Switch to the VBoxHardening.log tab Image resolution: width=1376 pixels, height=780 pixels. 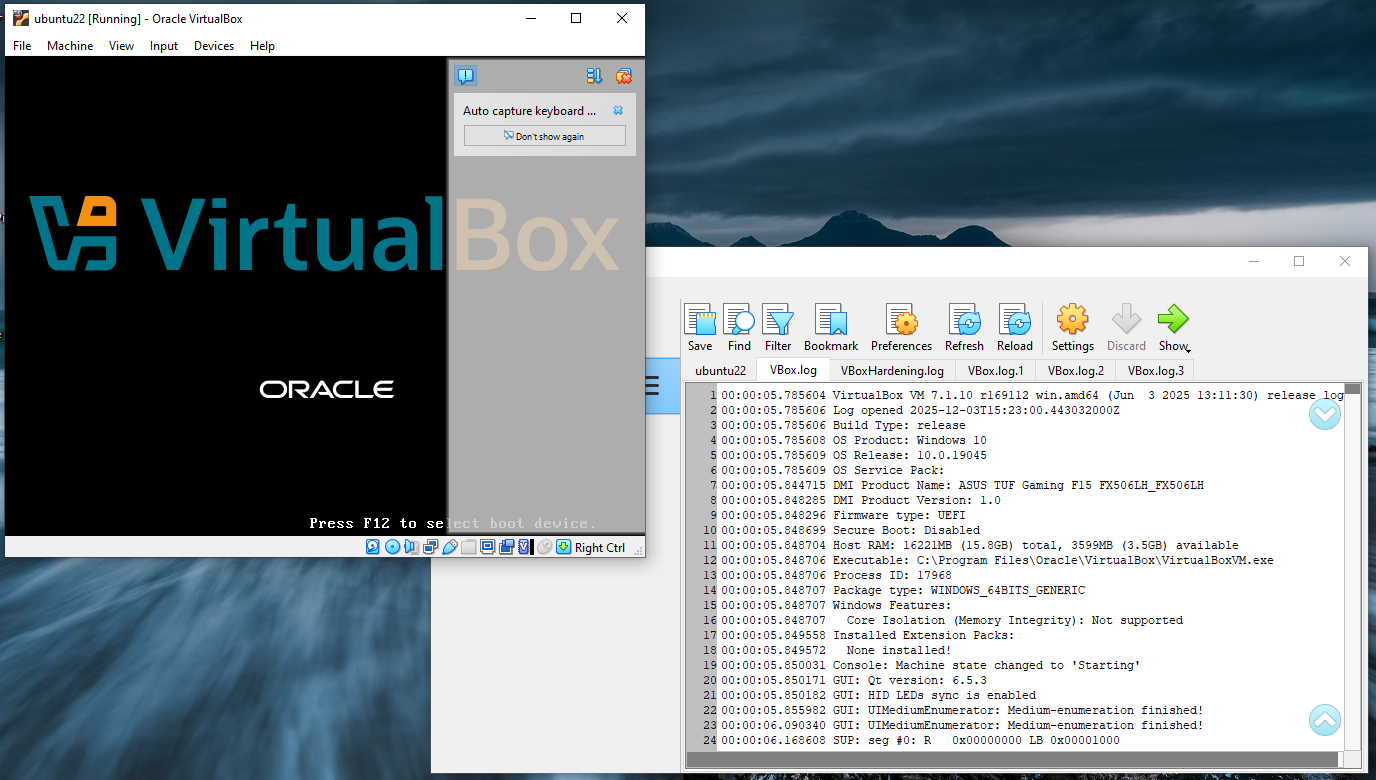point(891,371)
